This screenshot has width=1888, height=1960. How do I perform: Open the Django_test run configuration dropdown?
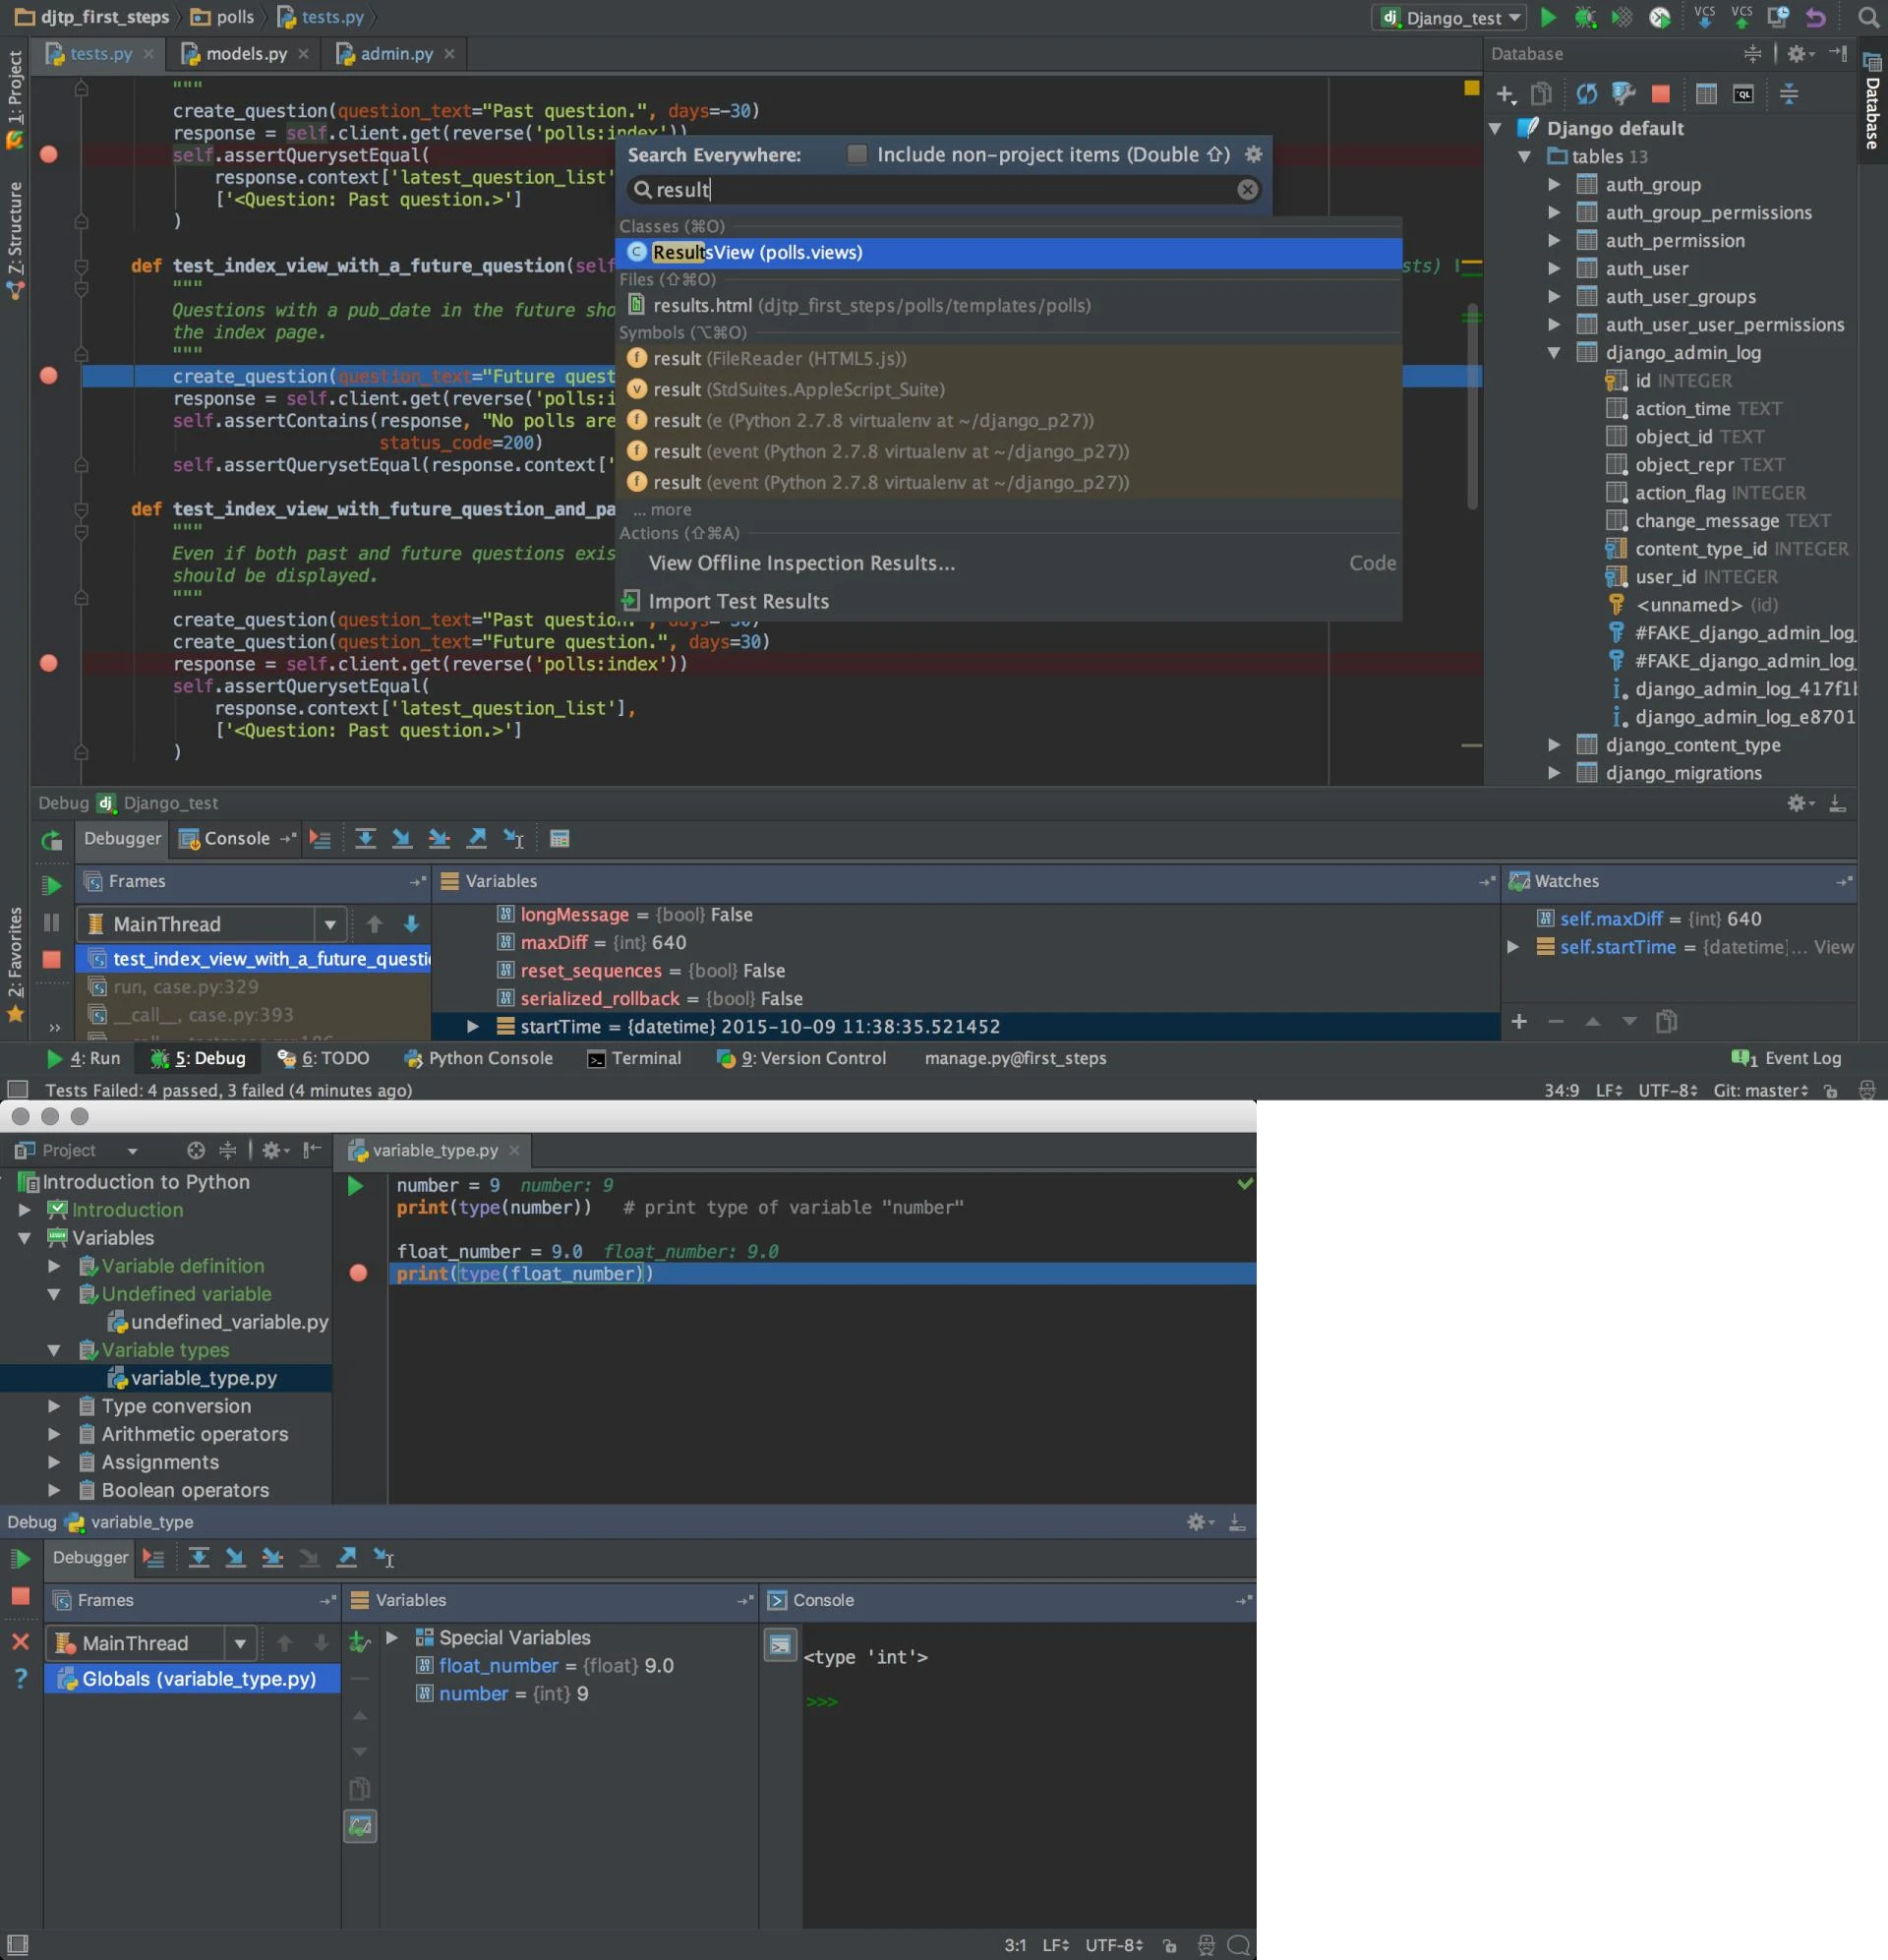tap(1518, 17)
